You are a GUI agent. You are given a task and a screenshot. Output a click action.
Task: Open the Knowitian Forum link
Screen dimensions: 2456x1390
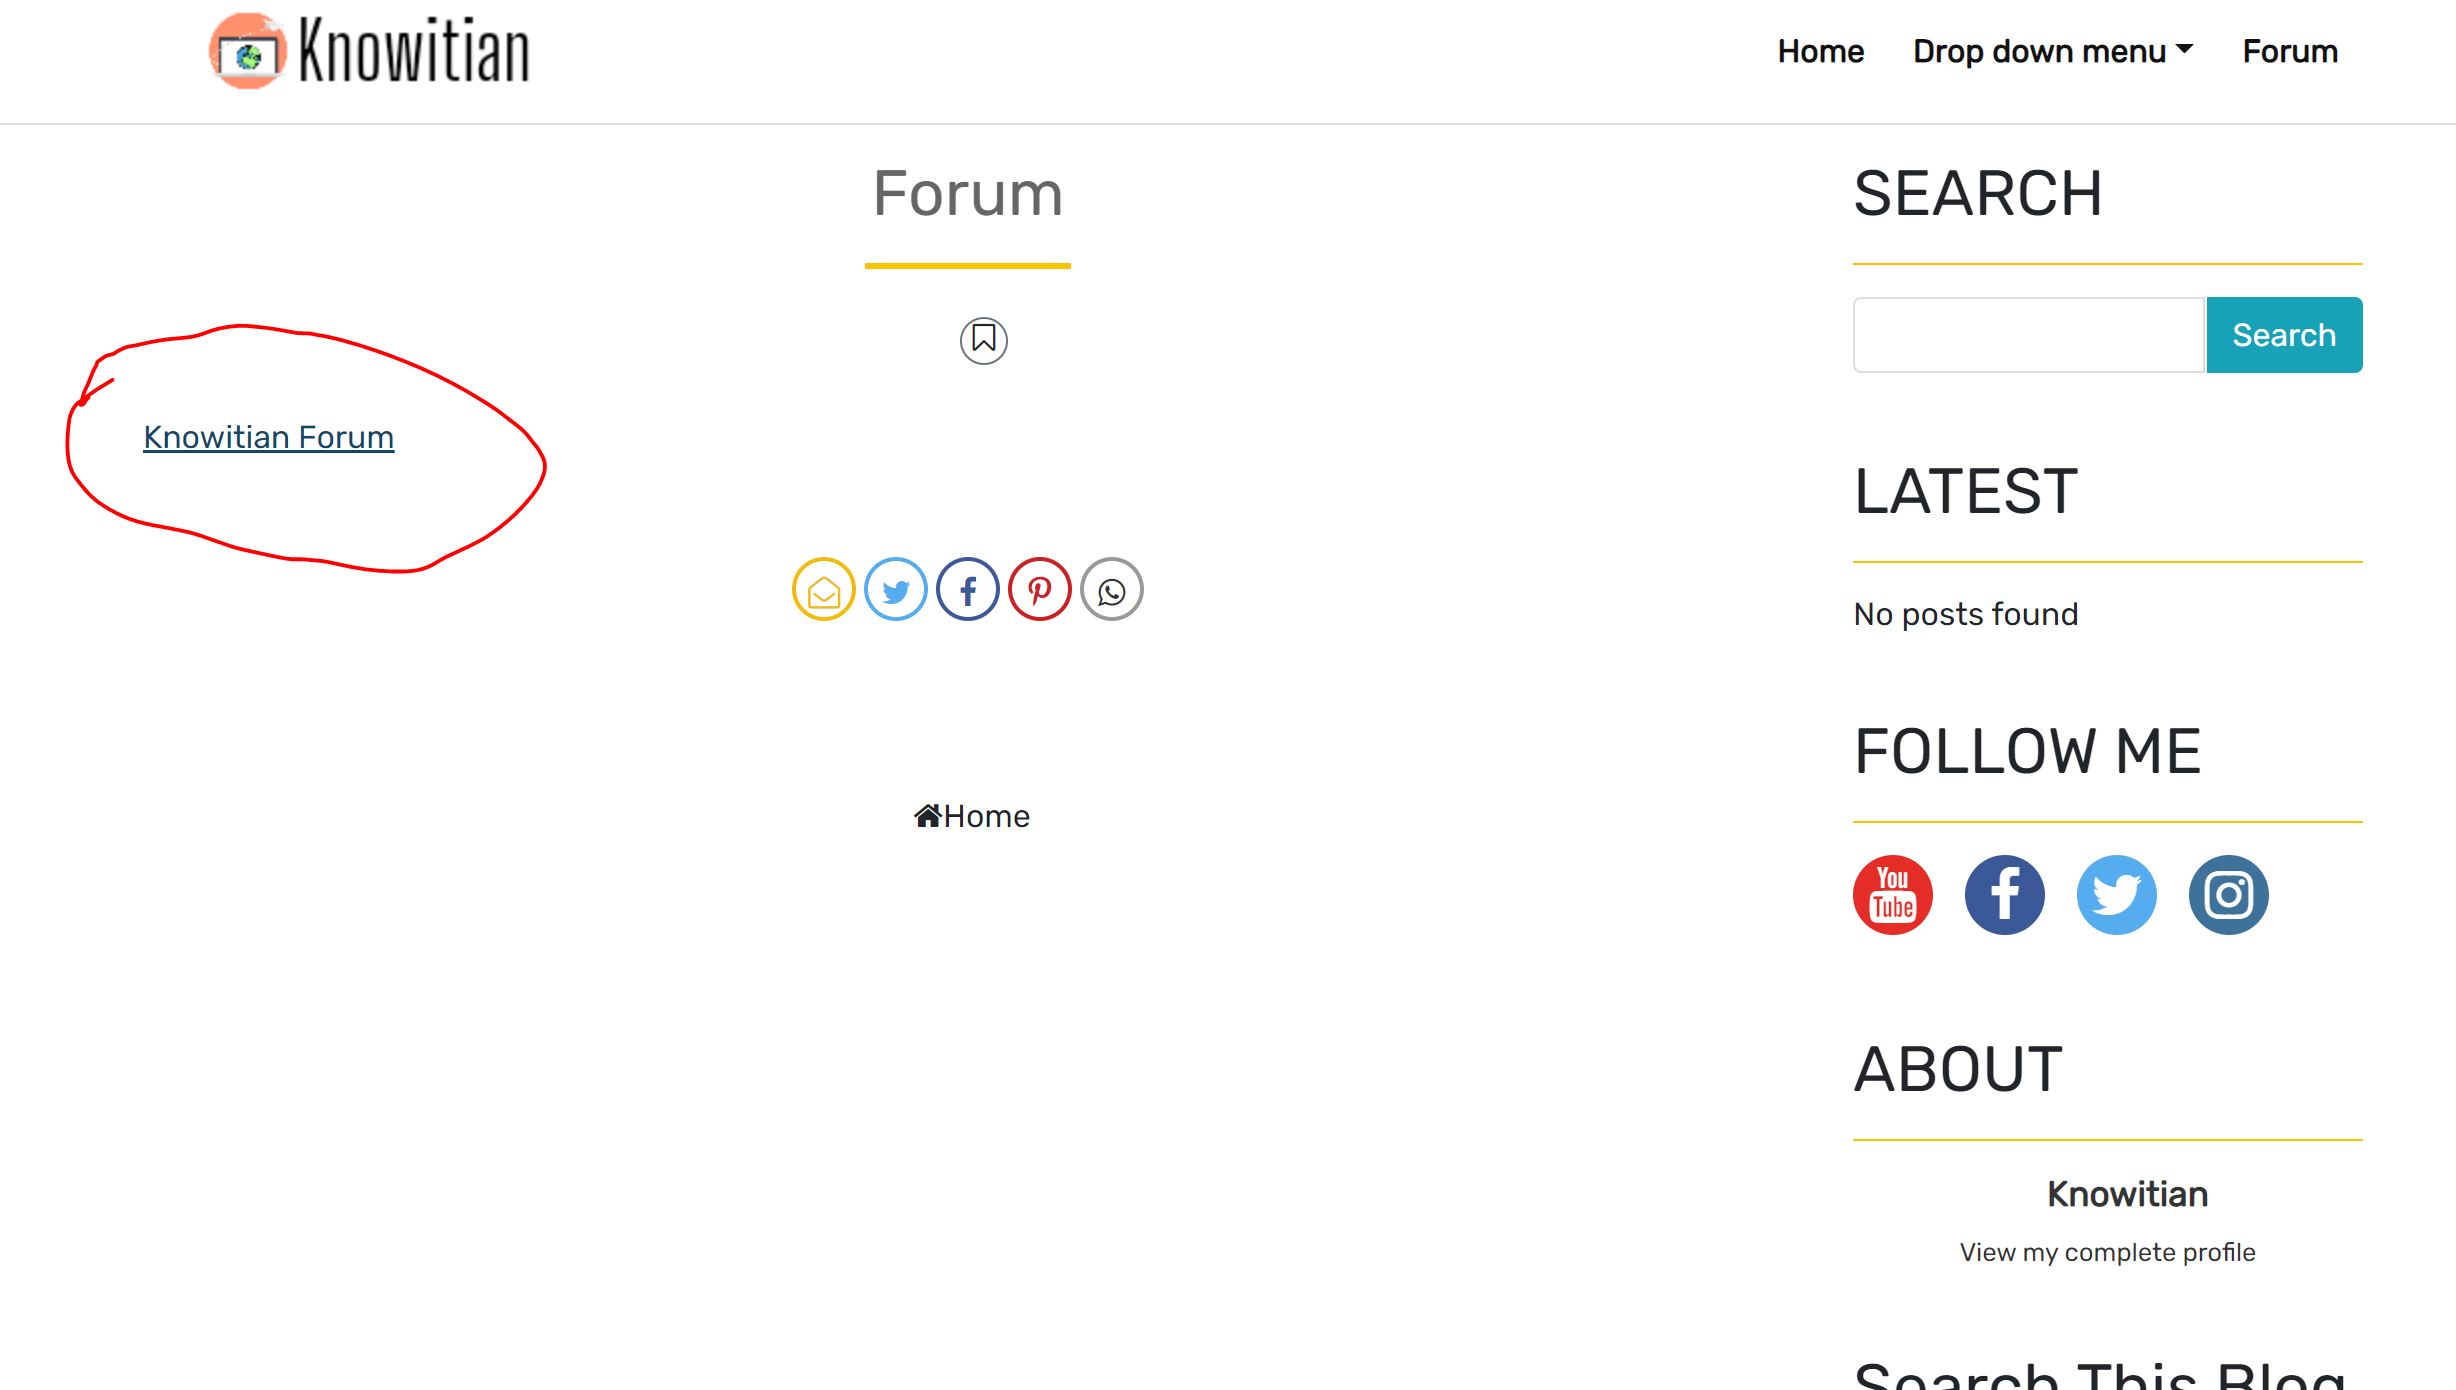[x=268, y=438]
